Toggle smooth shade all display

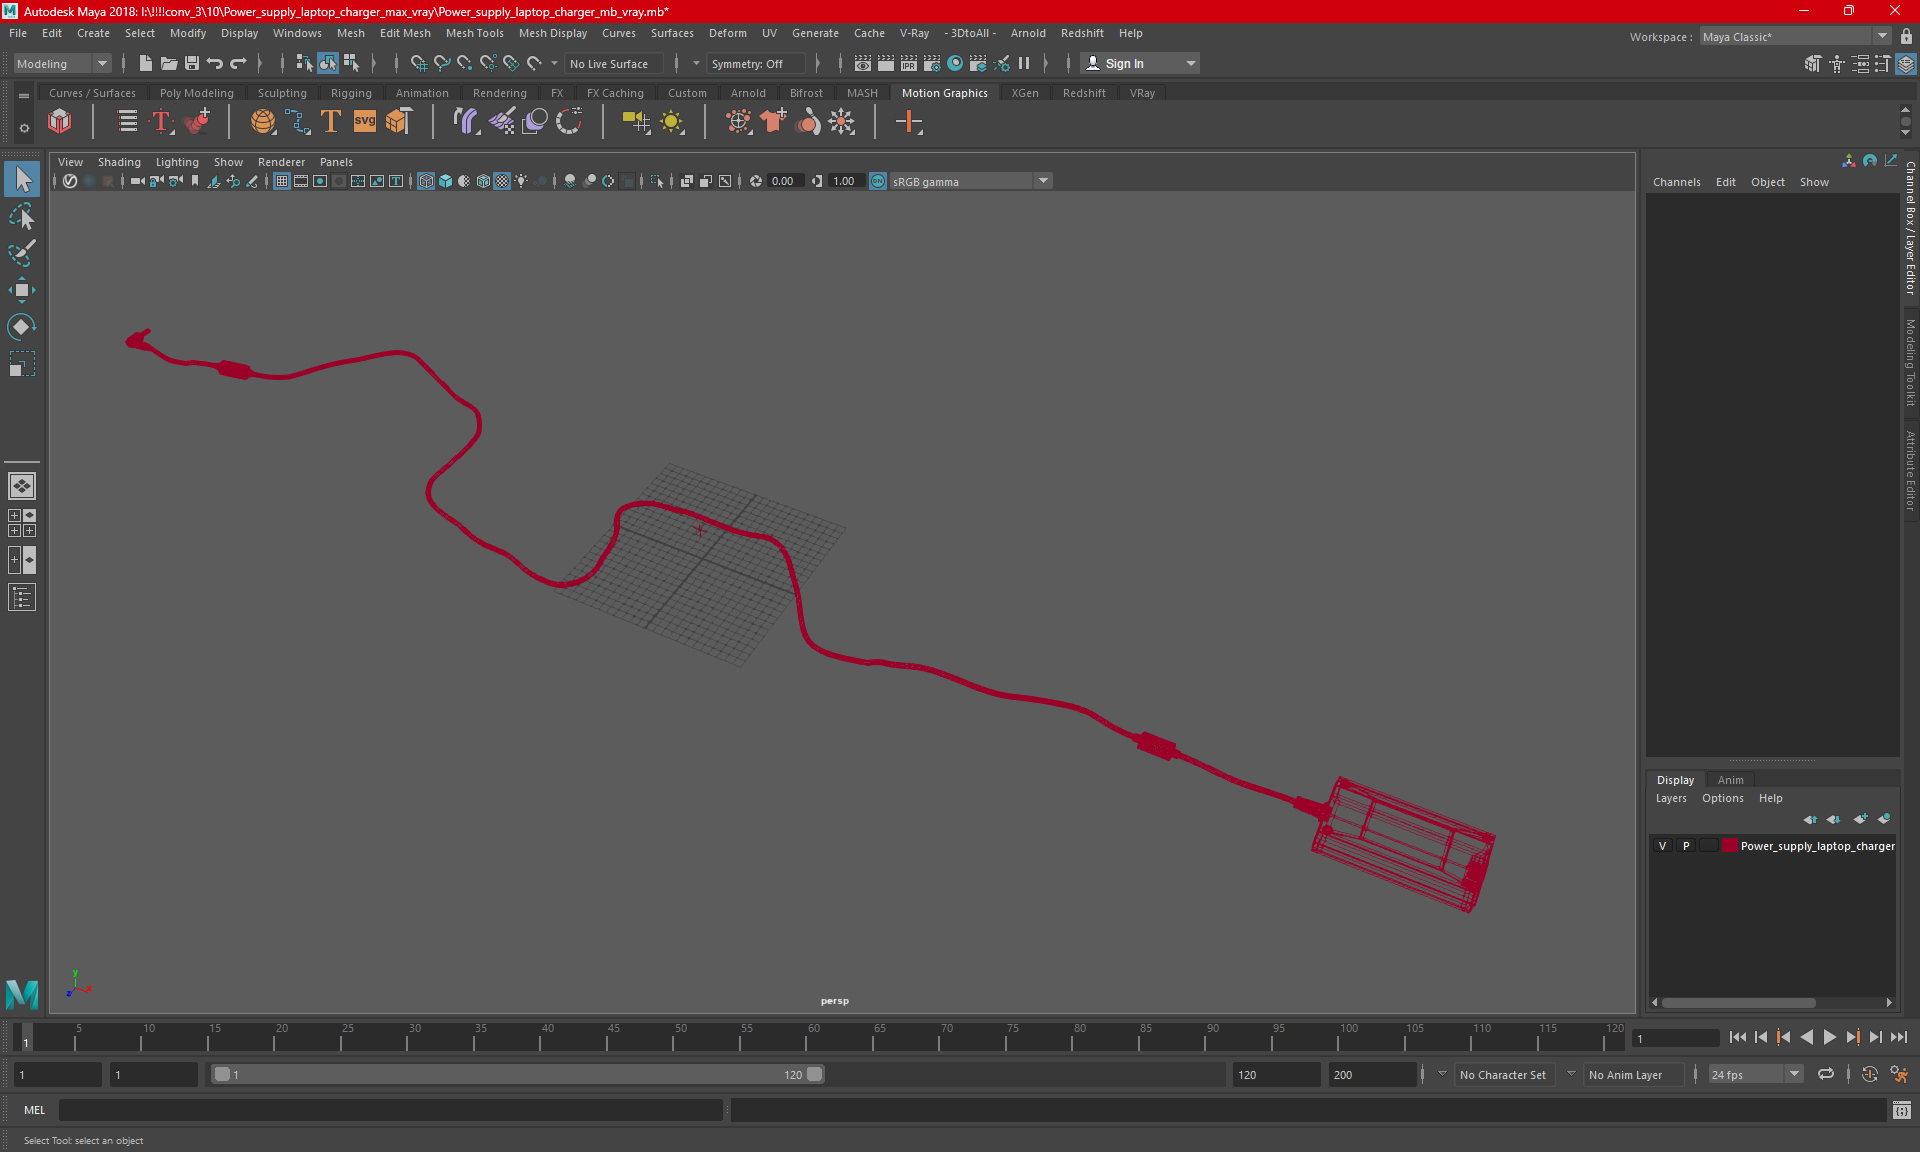pyautogui.click(x=445, y=181)
